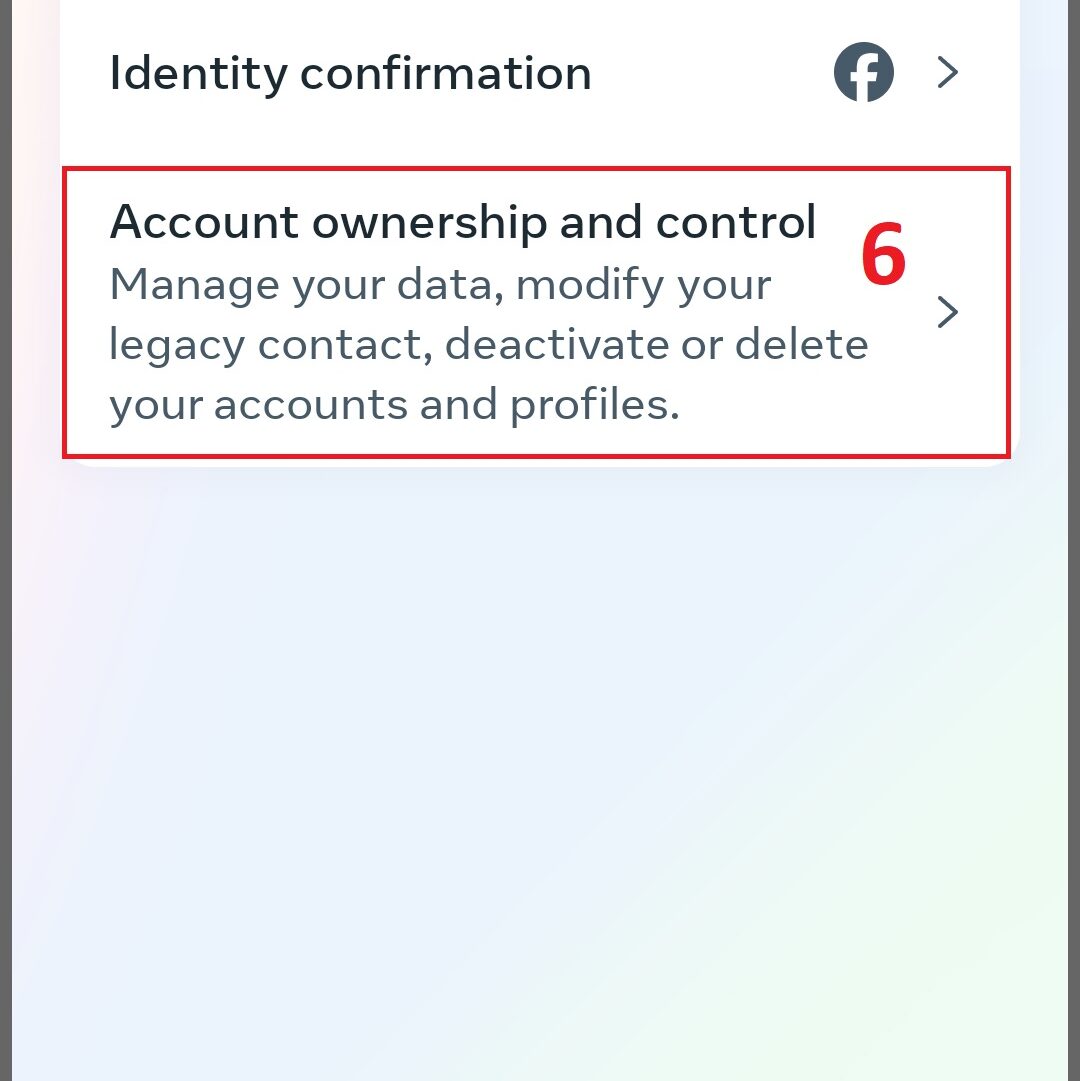Click the word 'Account' in the heading

[x=204, y=222]
